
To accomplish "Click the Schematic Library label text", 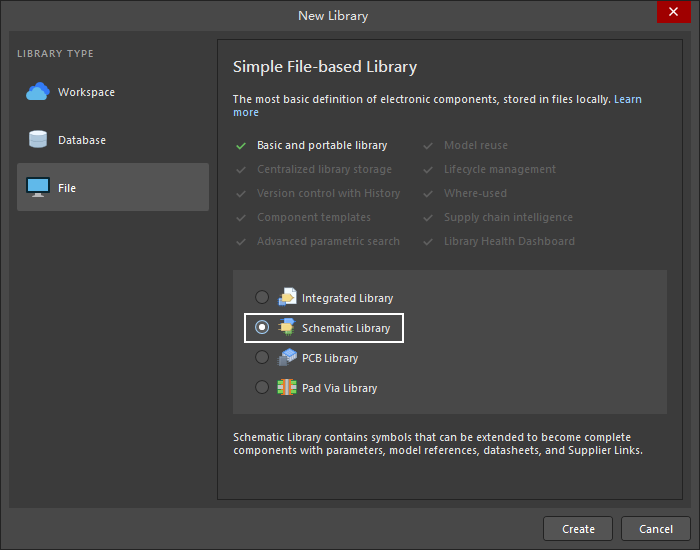I will coord(346,328).
